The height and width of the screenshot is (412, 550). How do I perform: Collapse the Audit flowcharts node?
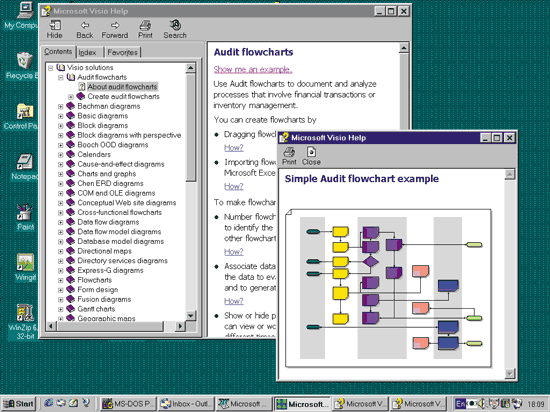[61, 77]
